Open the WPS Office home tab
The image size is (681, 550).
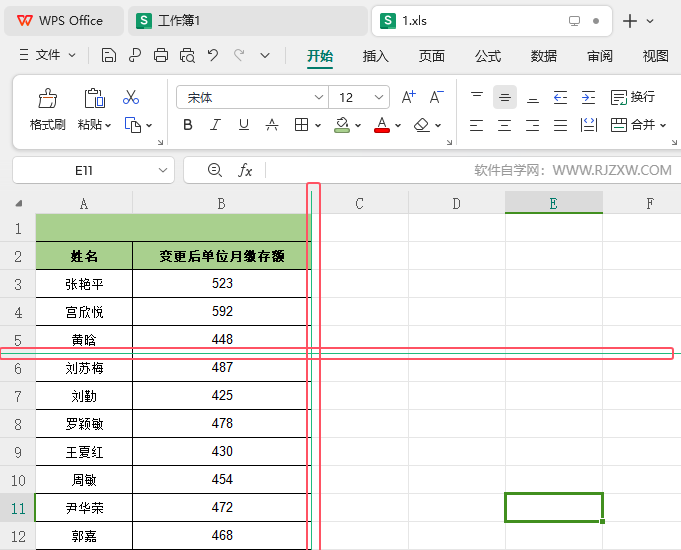(64, 20)
